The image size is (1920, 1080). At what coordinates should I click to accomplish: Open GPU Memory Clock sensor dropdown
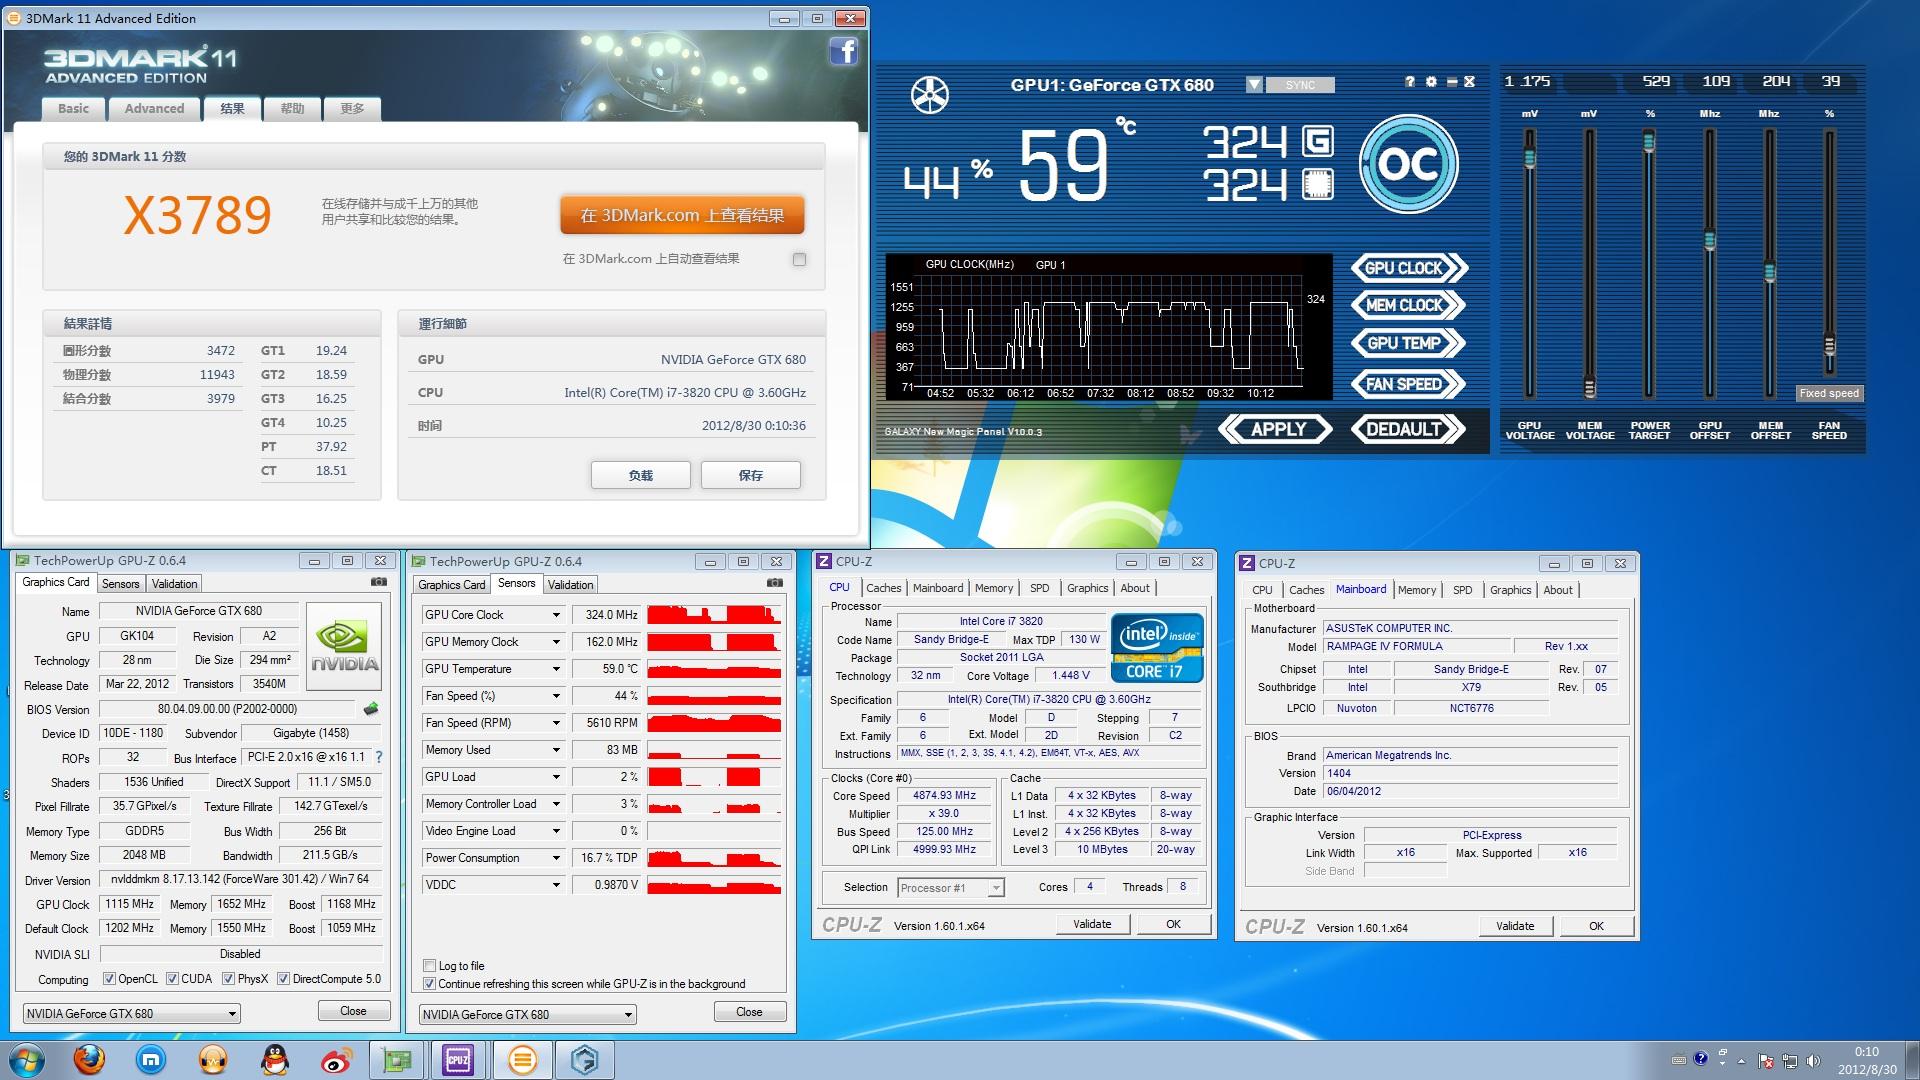tap(556, 642)
